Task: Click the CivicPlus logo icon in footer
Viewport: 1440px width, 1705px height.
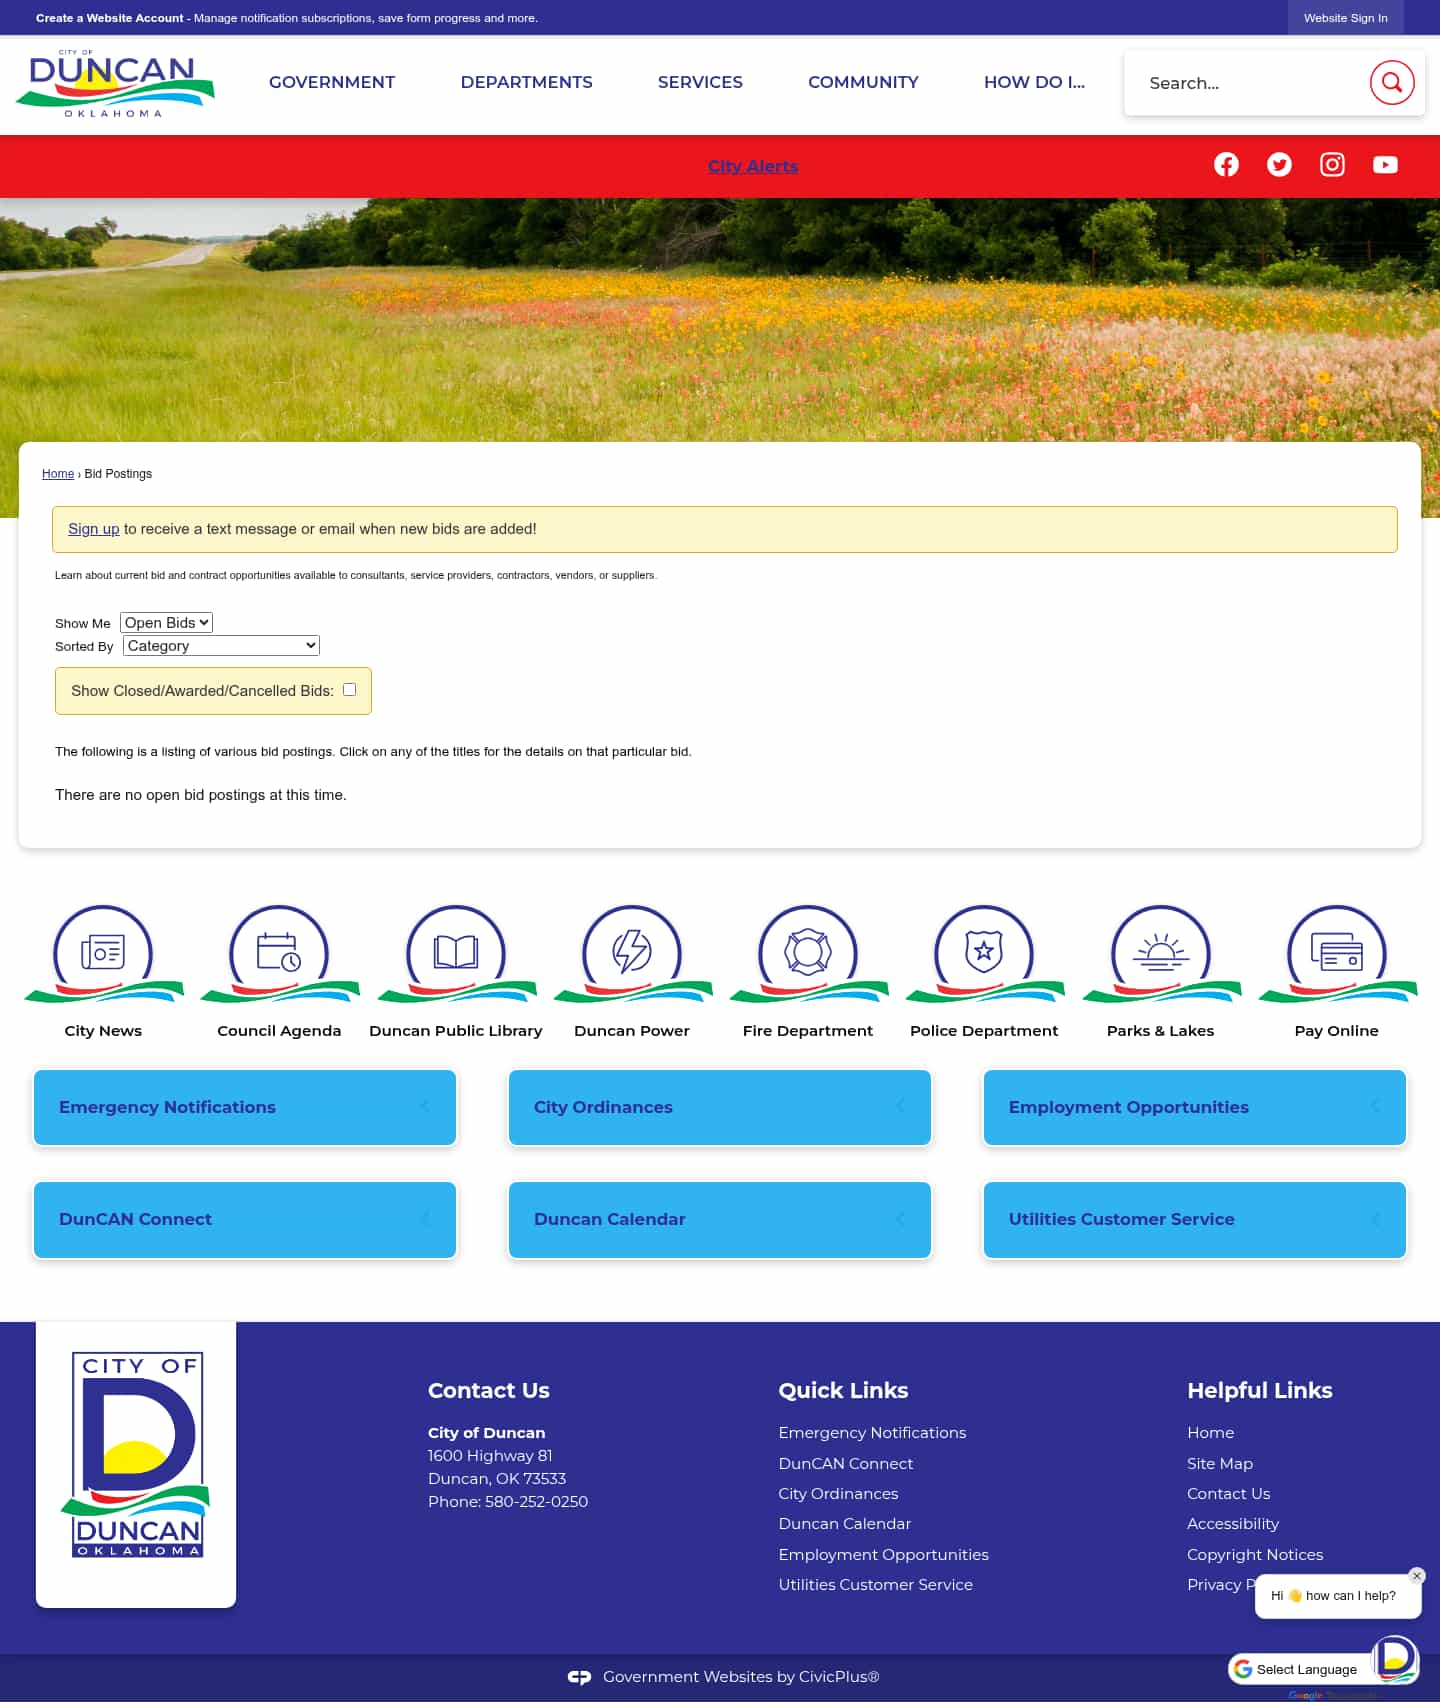Action: click(579, 1677)
